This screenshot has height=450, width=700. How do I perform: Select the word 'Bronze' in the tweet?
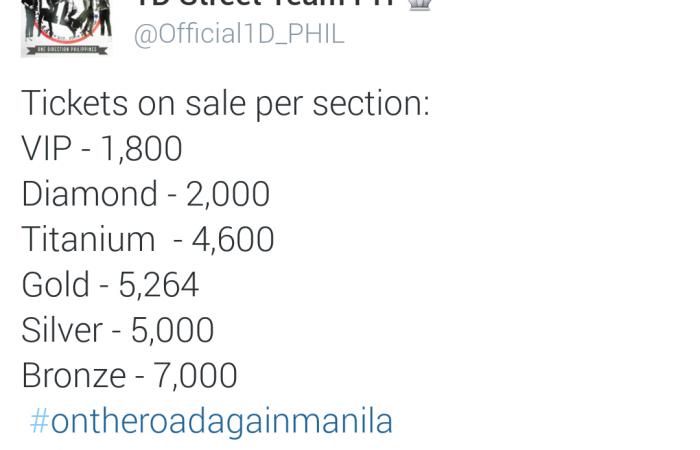pyautogui.click(x=74, y=375)
